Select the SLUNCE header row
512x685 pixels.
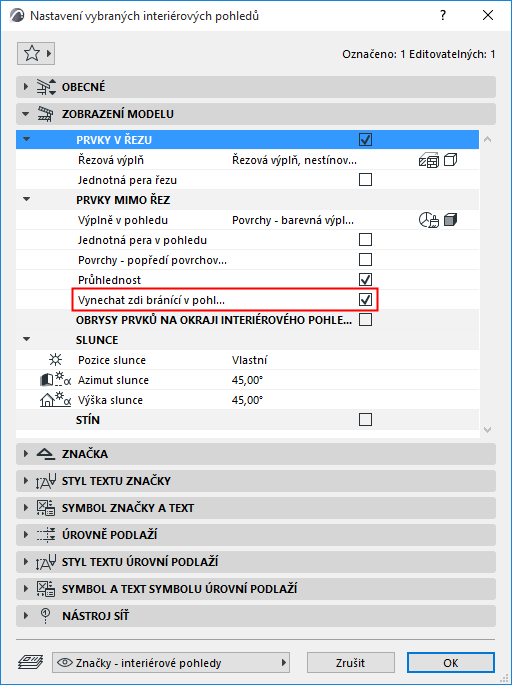(x=247, y=339)
